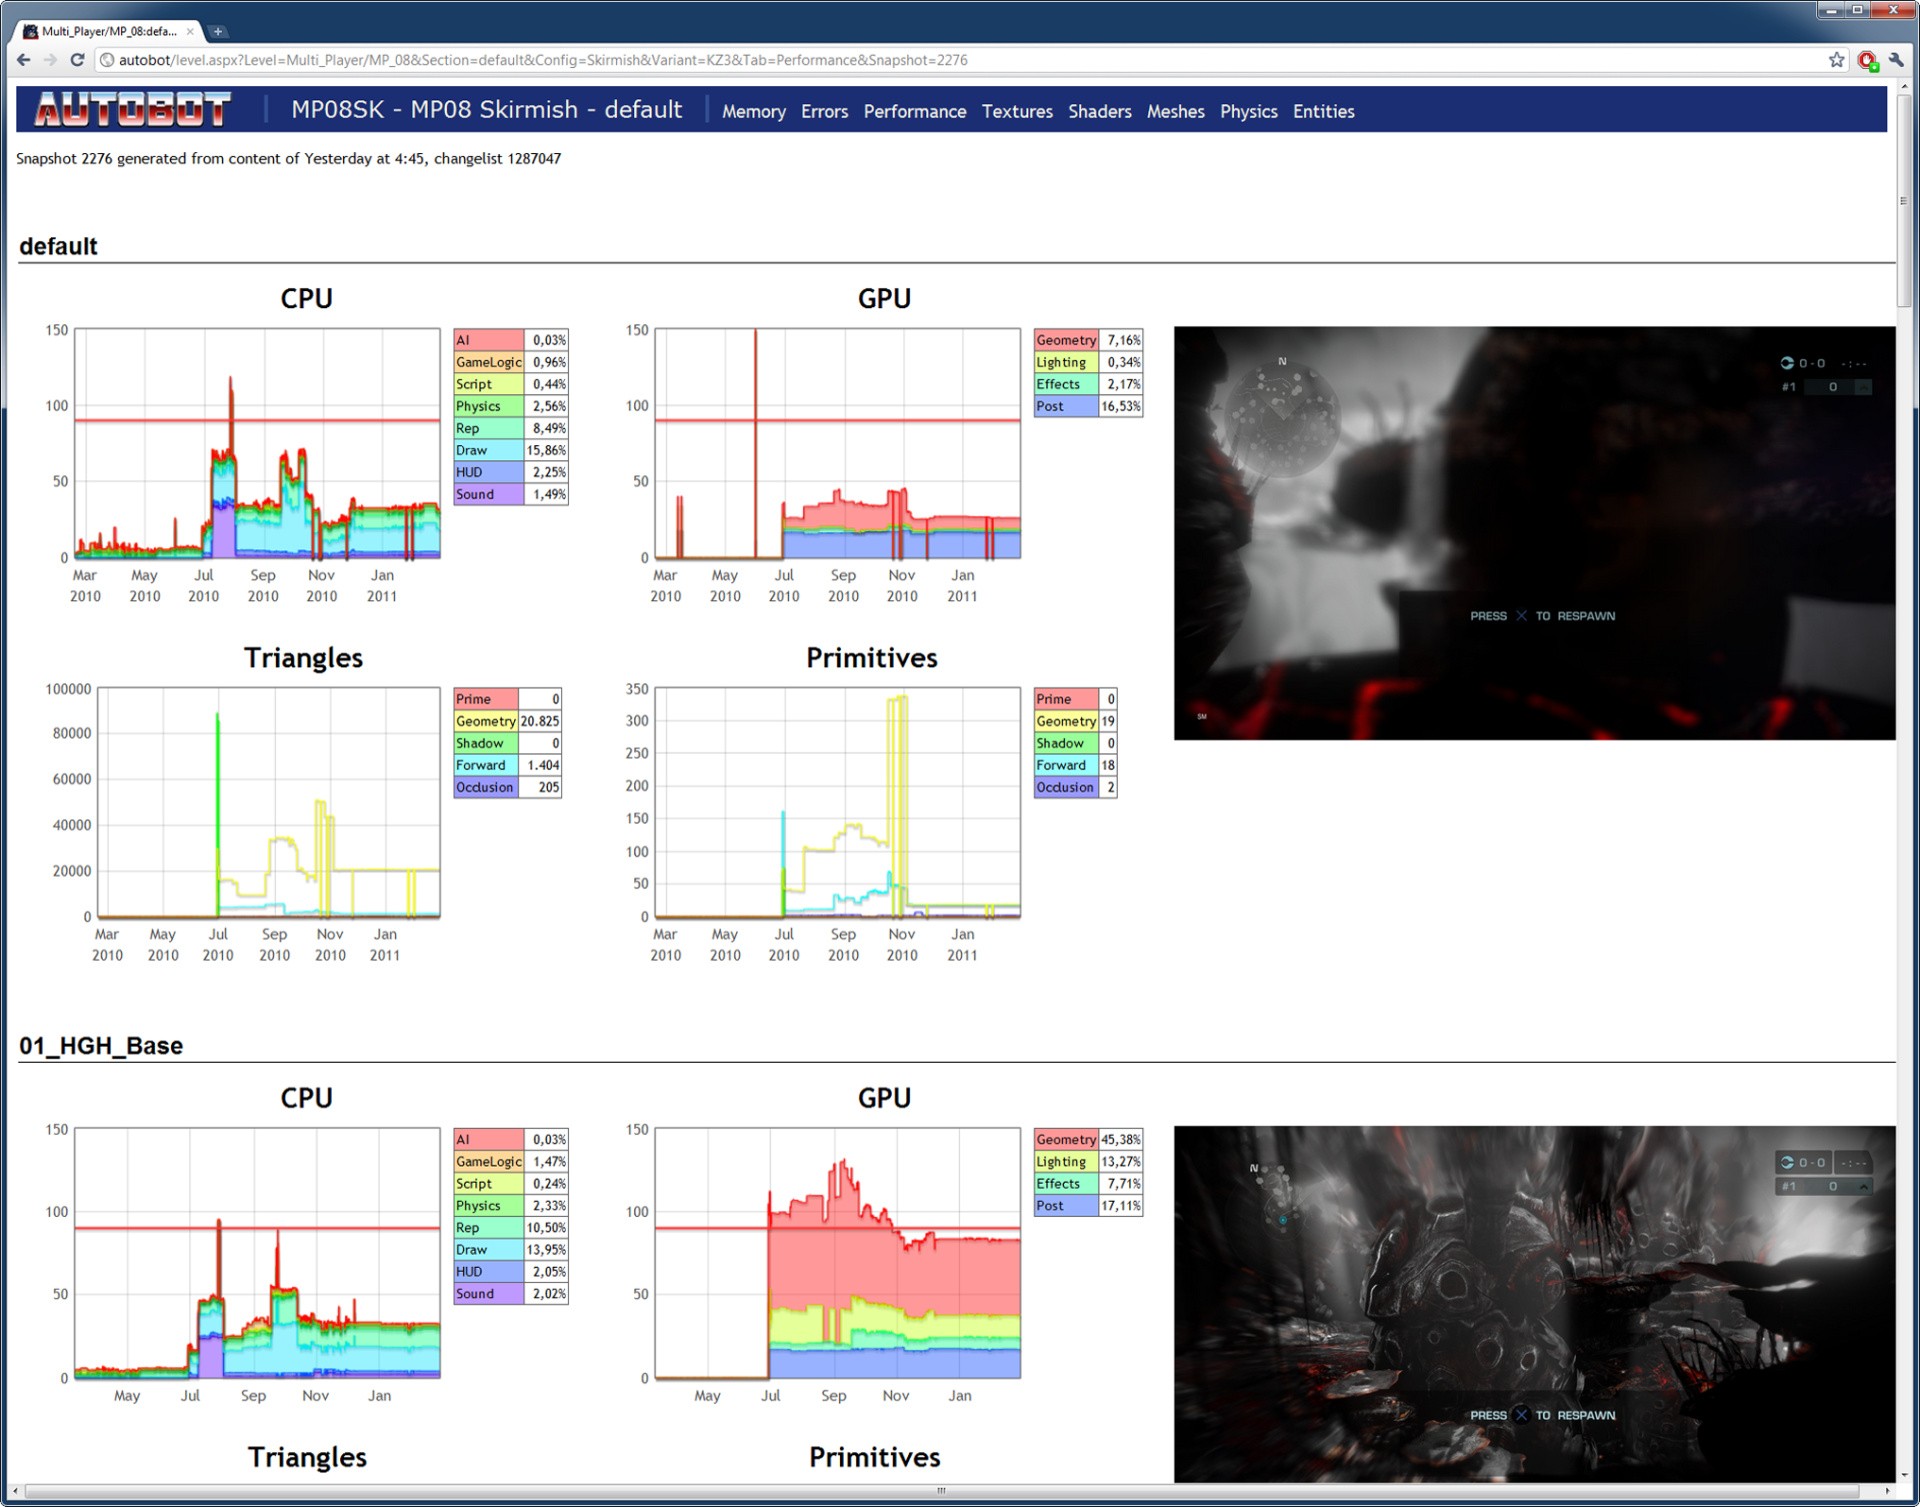Open the Entities page
The height and width of the screenshot is (1507, 1920).
[x=1323, y=112]
